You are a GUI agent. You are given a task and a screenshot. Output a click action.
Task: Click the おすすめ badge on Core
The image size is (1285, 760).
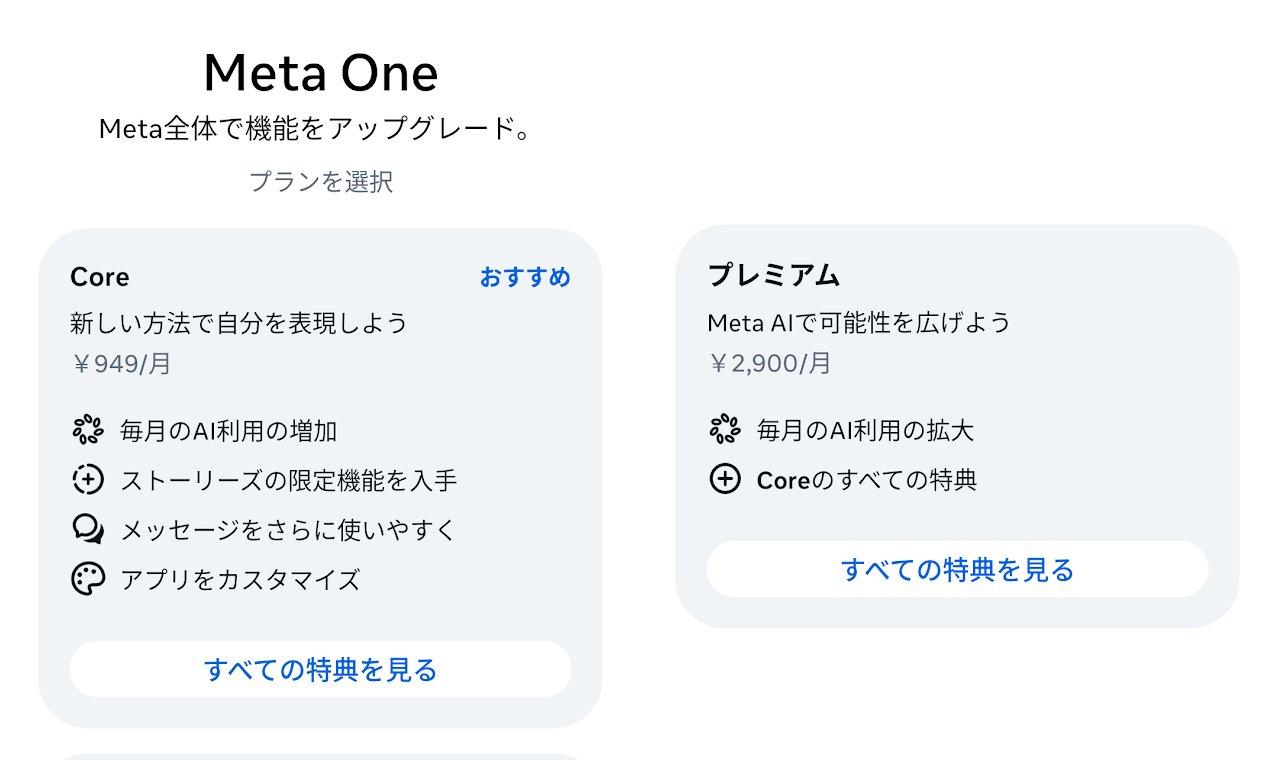[525, 277]
